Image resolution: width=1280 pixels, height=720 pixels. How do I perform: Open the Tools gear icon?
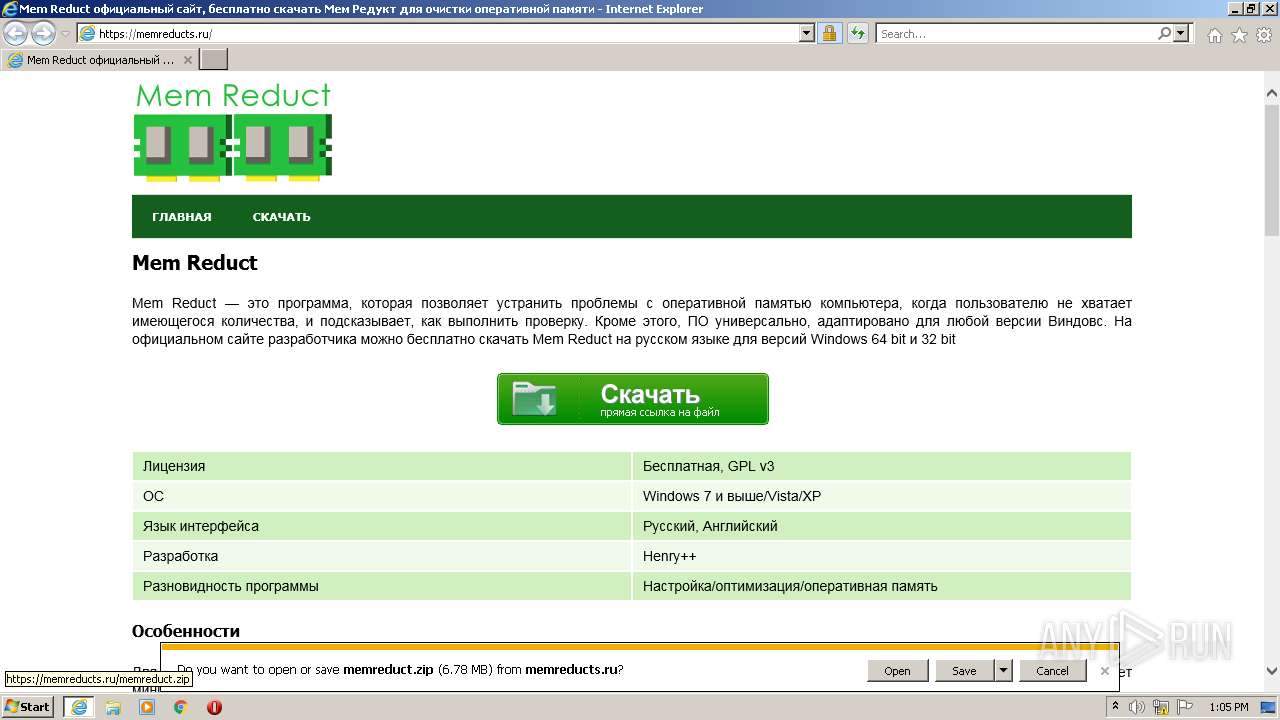tap(1264, 35)
